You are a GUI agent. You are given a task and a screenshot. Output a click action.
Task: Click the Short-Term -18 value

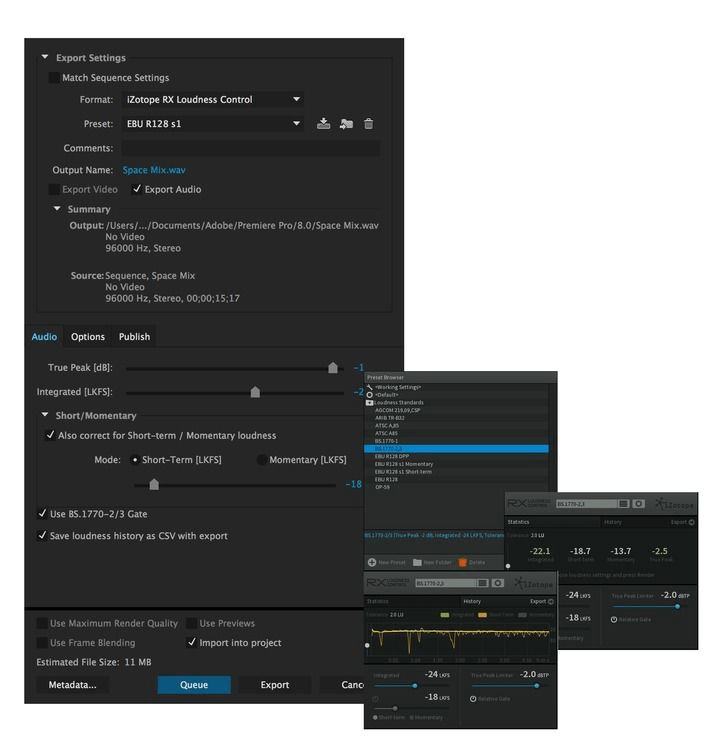tap(354, 484)
